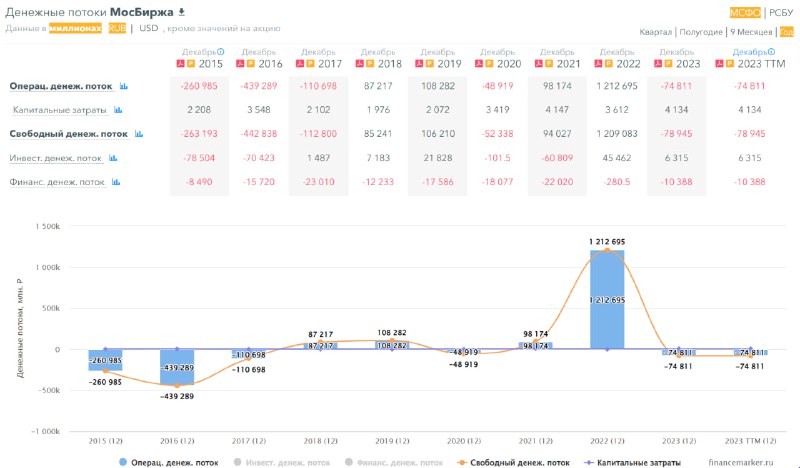Open the orange presentation icon for 2017
This screenshot has width=800, height=468.
(x=310, y=64)
